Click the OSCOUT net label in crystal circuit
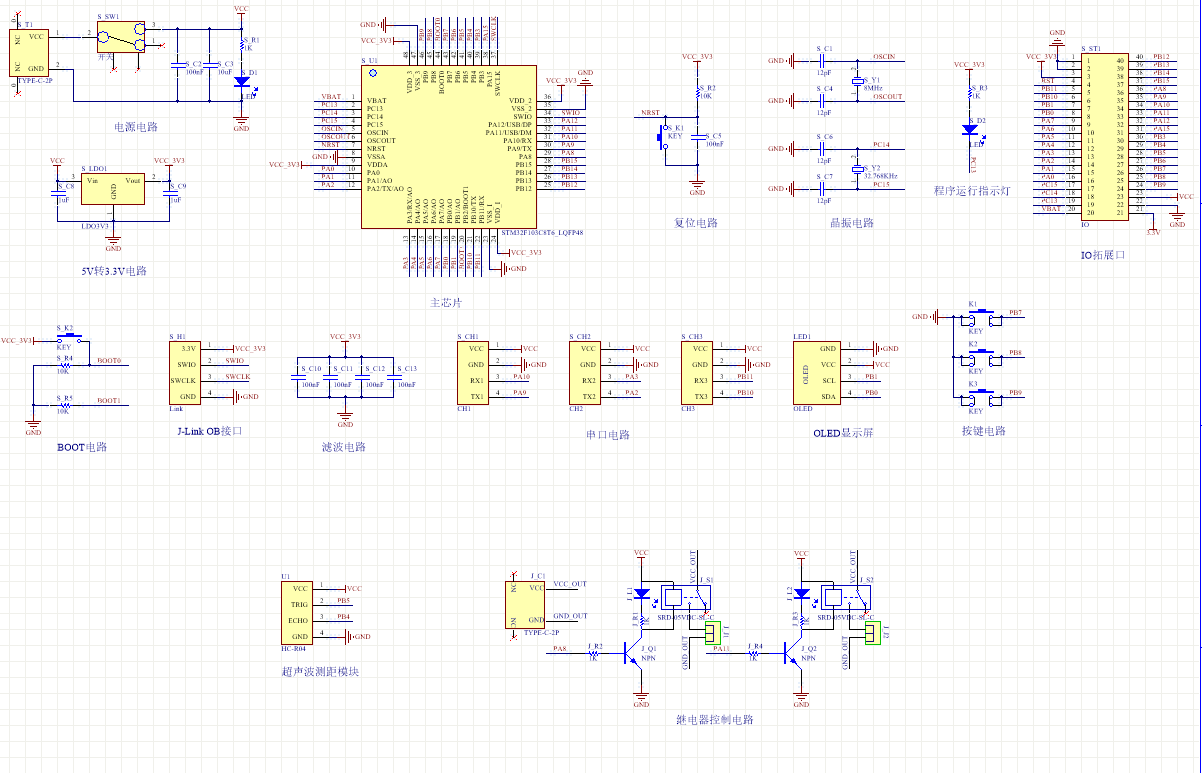 click(x=888, y=97)
